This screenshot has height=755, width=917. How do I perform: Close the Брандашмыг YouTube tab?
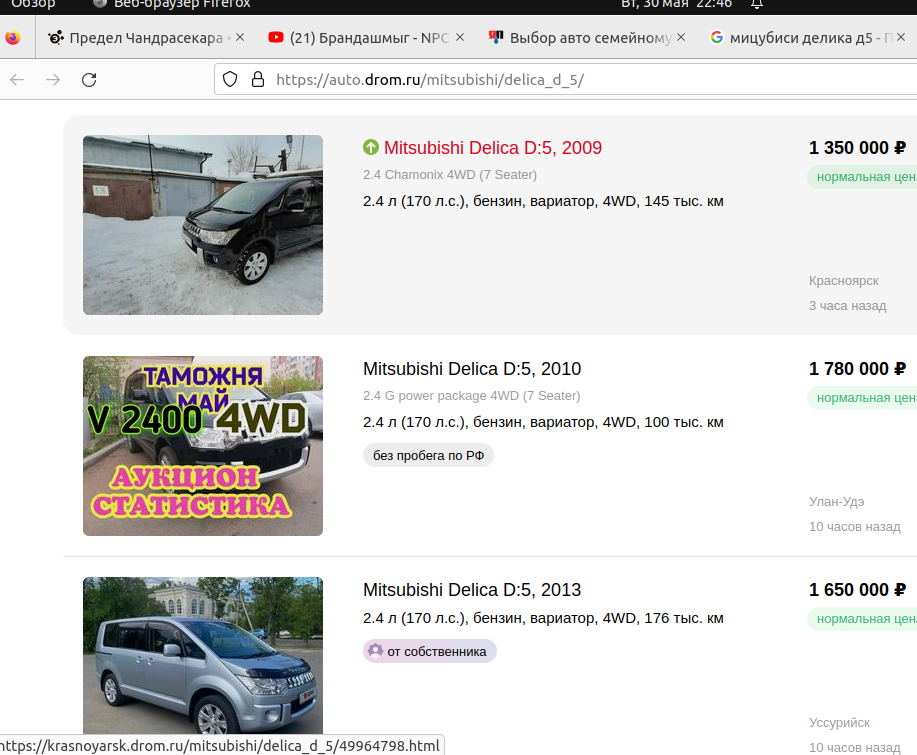tap(460, 37)
